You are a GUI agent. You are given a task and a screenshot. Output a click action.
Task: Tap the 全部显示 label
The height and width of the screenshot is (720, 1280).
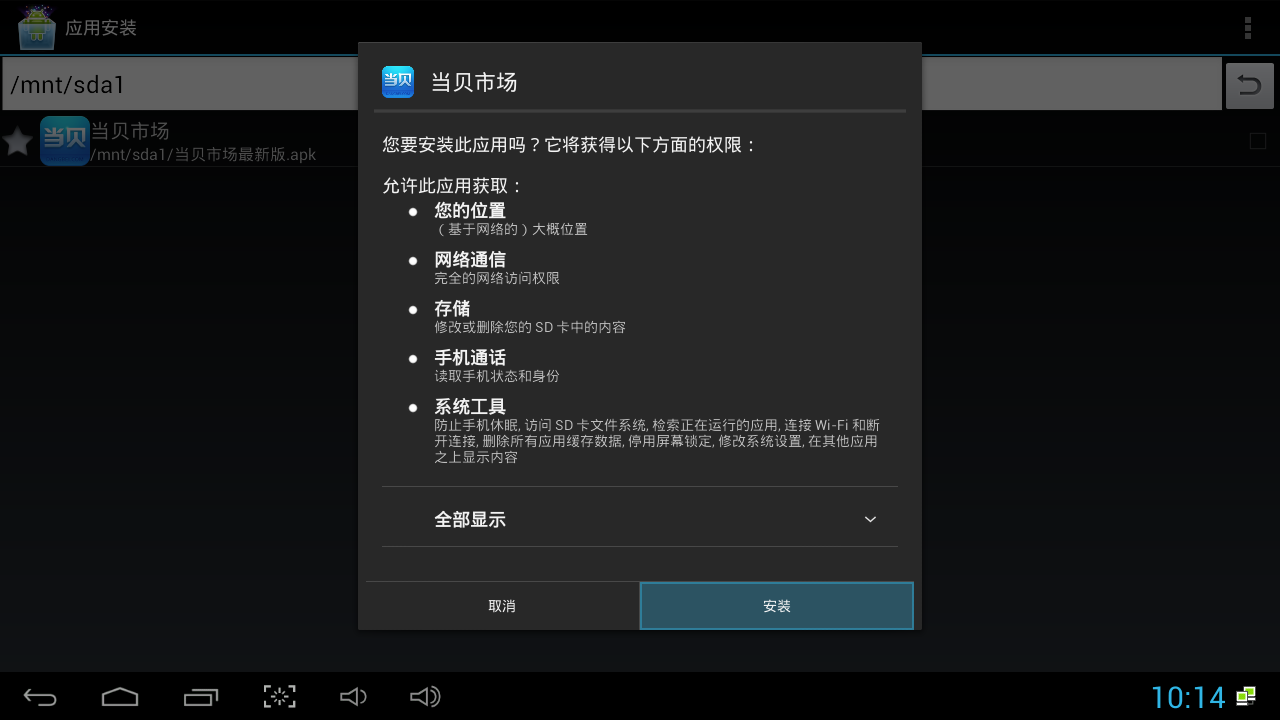pyautogui.click(x=470, y=519)
